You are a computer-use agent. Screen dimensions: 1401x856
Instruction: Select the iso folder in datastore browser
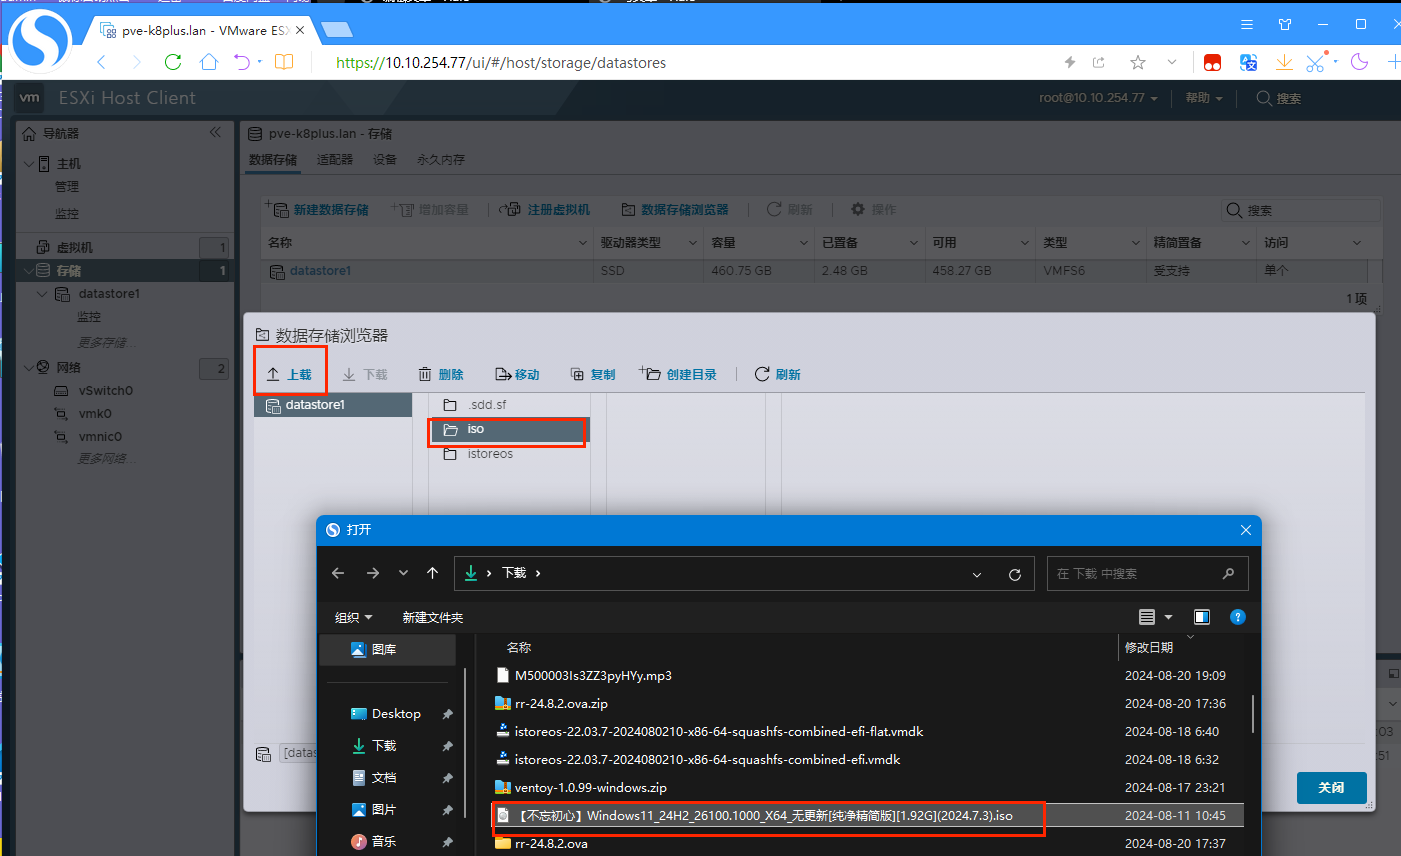pos(509,429)
